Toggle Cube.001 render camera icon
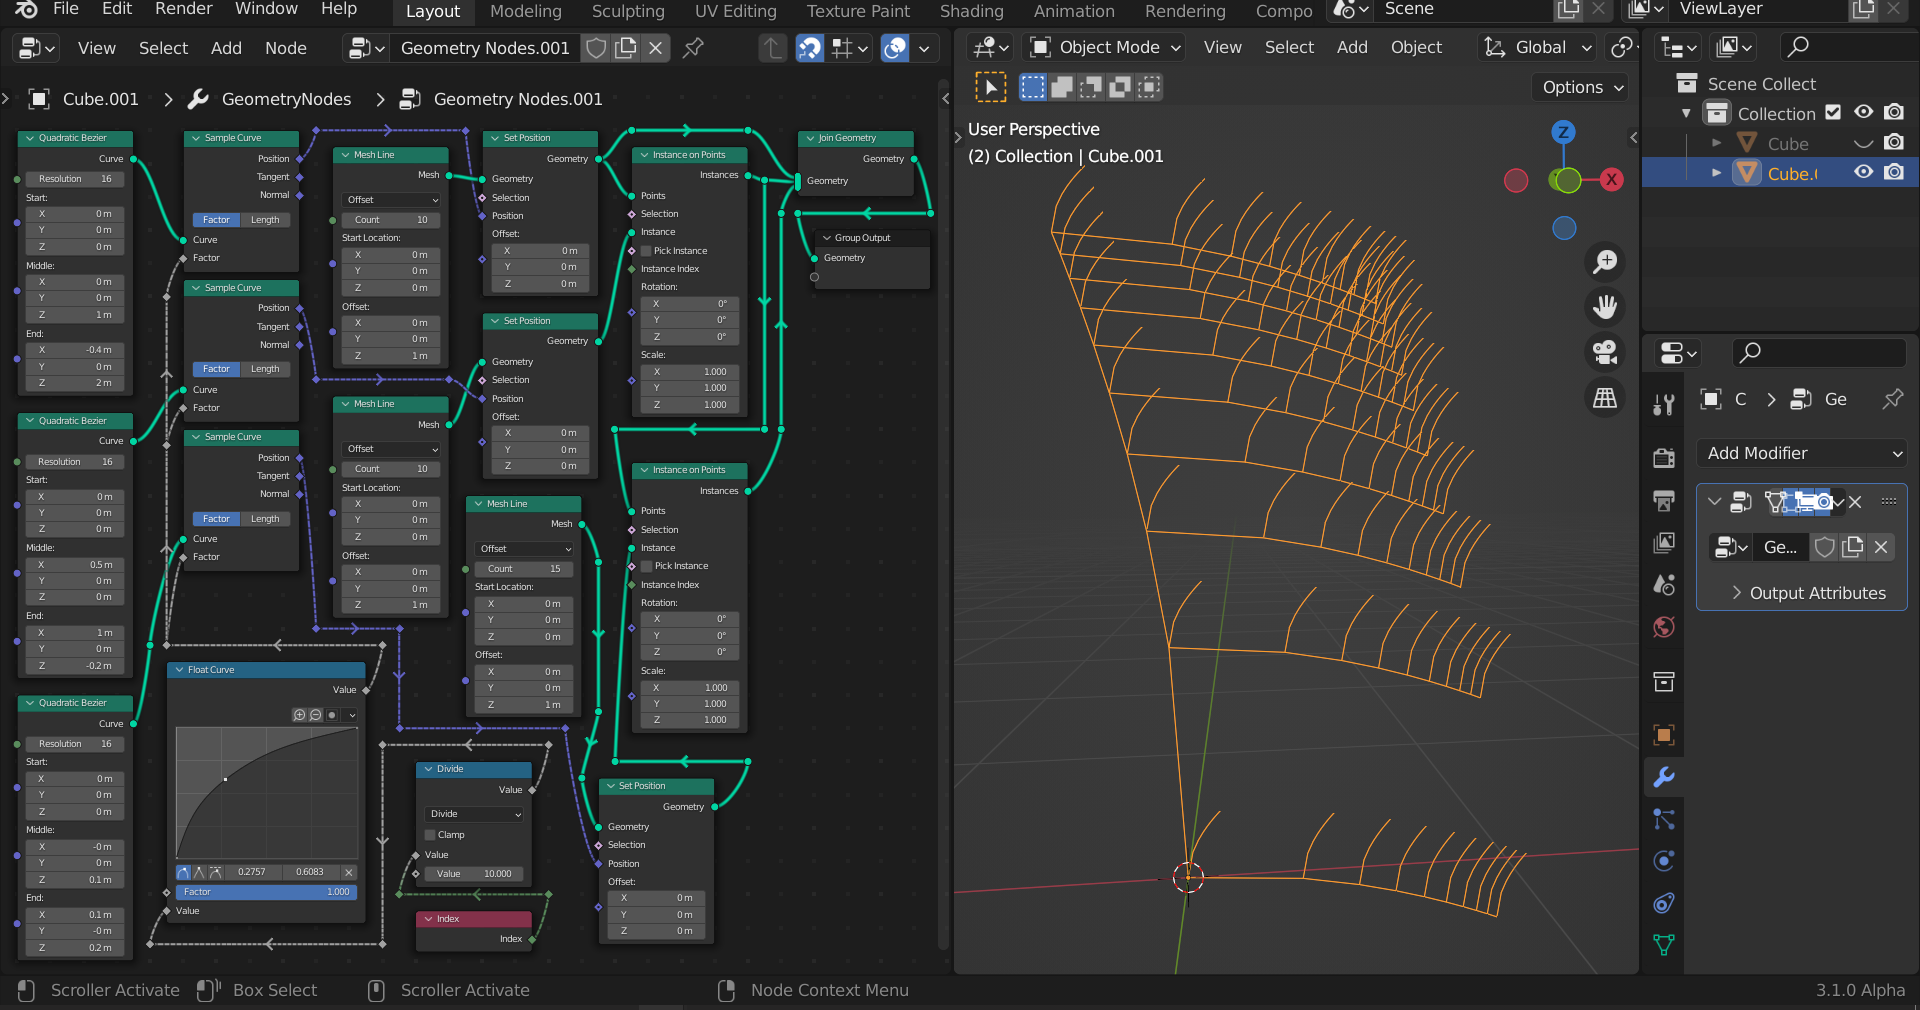This screenshot has height=1010, width=1920. (1894, 172)
